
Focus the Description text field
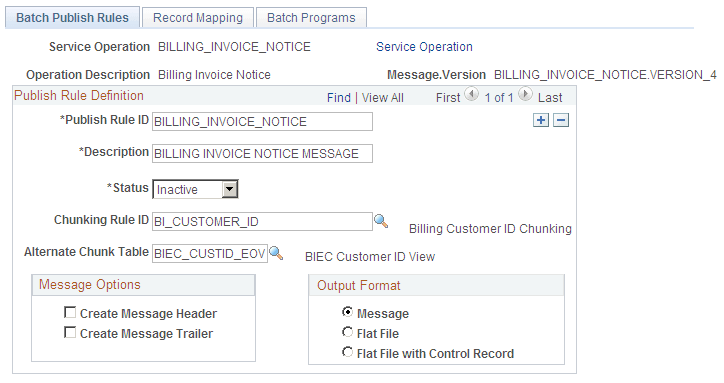[262, 153]
